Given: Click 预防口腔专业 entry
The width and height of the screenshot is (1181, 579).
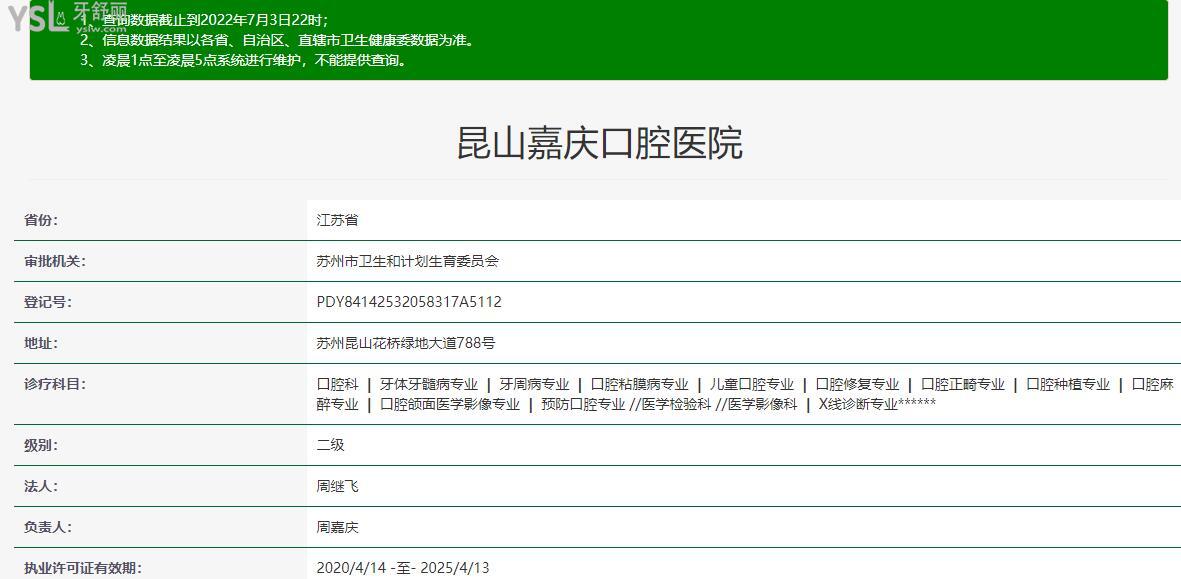Looking at the screenshot, I should coord(583,404).
